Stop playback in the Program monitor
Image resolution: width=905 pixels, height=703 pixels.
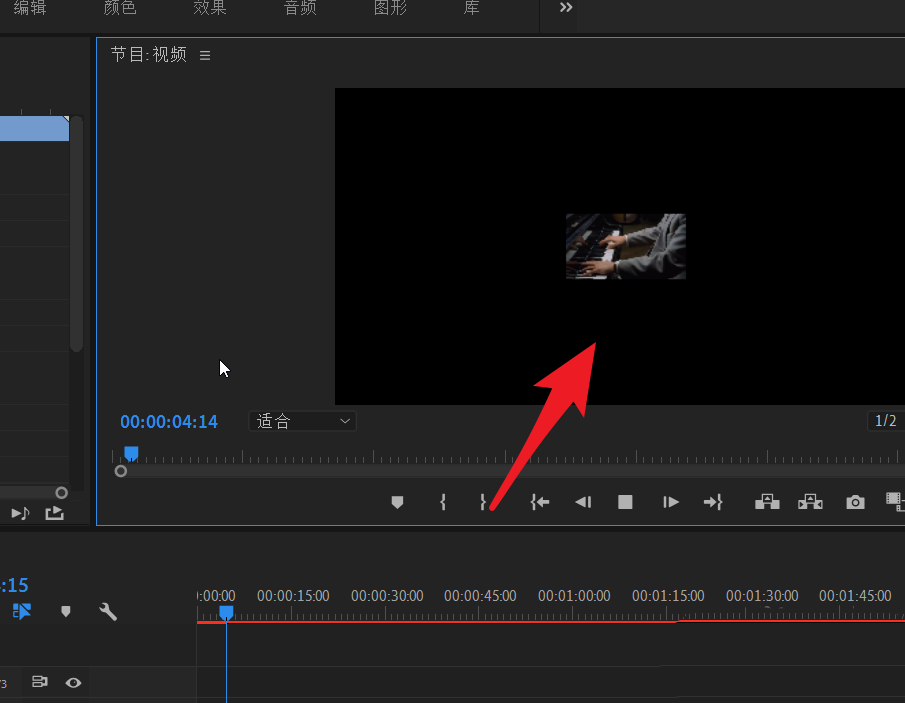point(626,502)
